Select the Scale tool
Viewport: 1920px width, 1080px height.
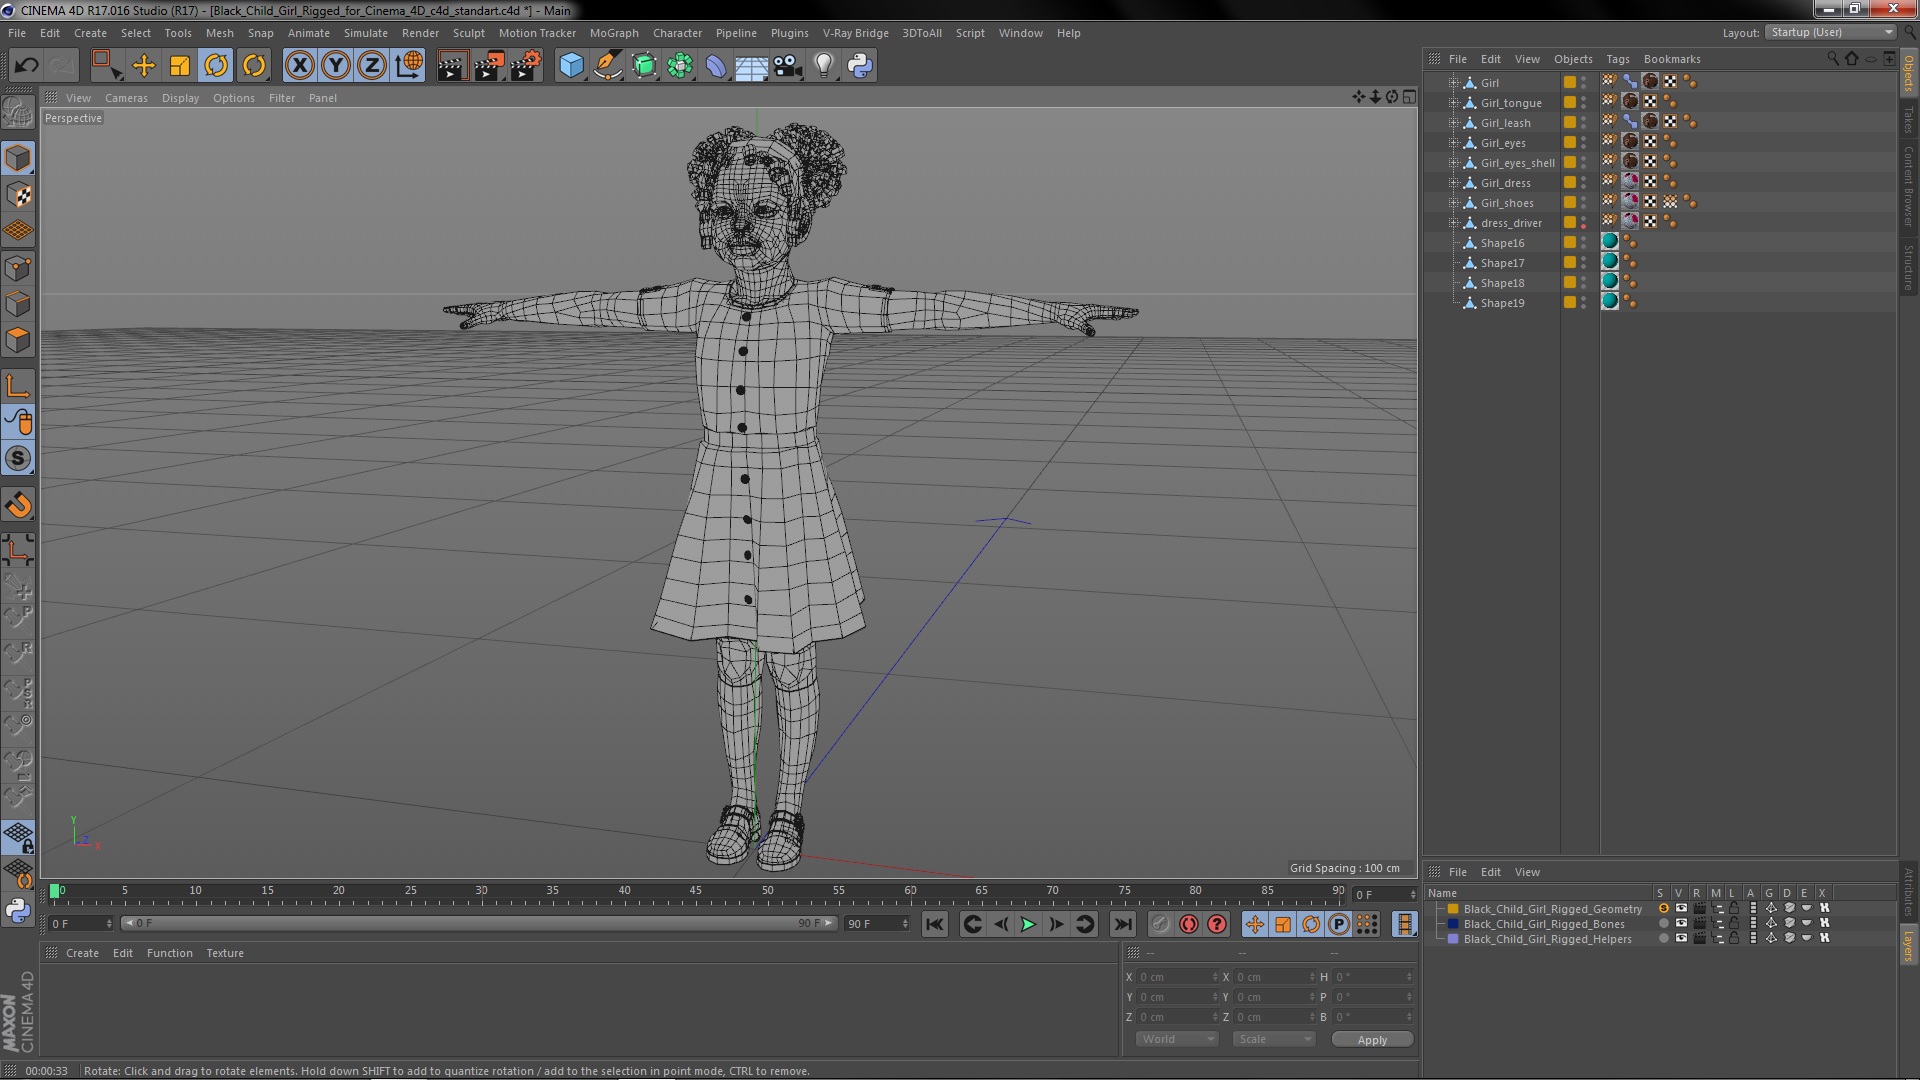coord(180,66)
